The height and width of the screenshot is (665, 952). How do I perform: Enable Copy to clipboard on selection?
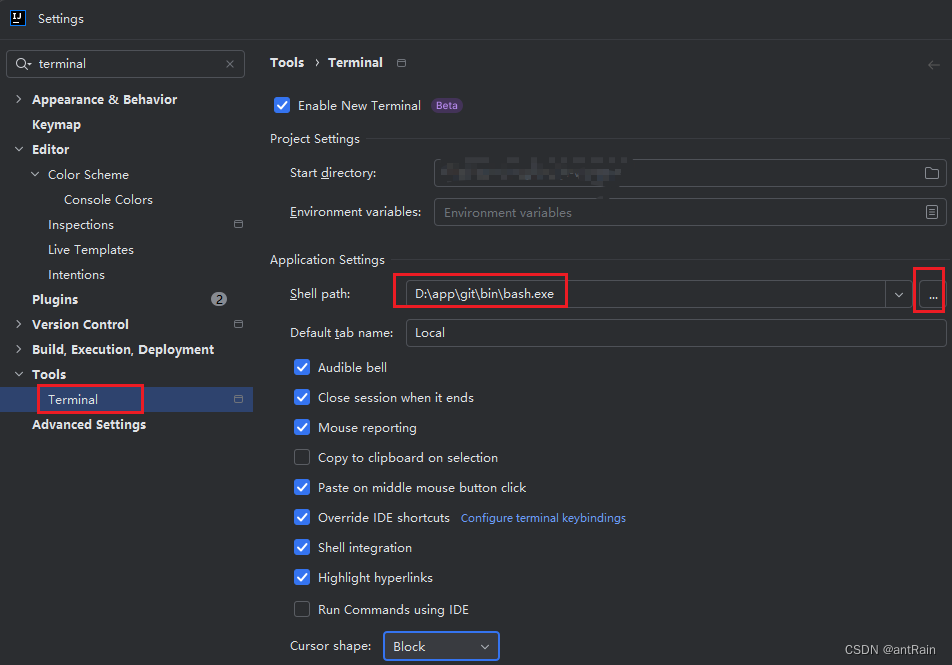click(302, 457)
